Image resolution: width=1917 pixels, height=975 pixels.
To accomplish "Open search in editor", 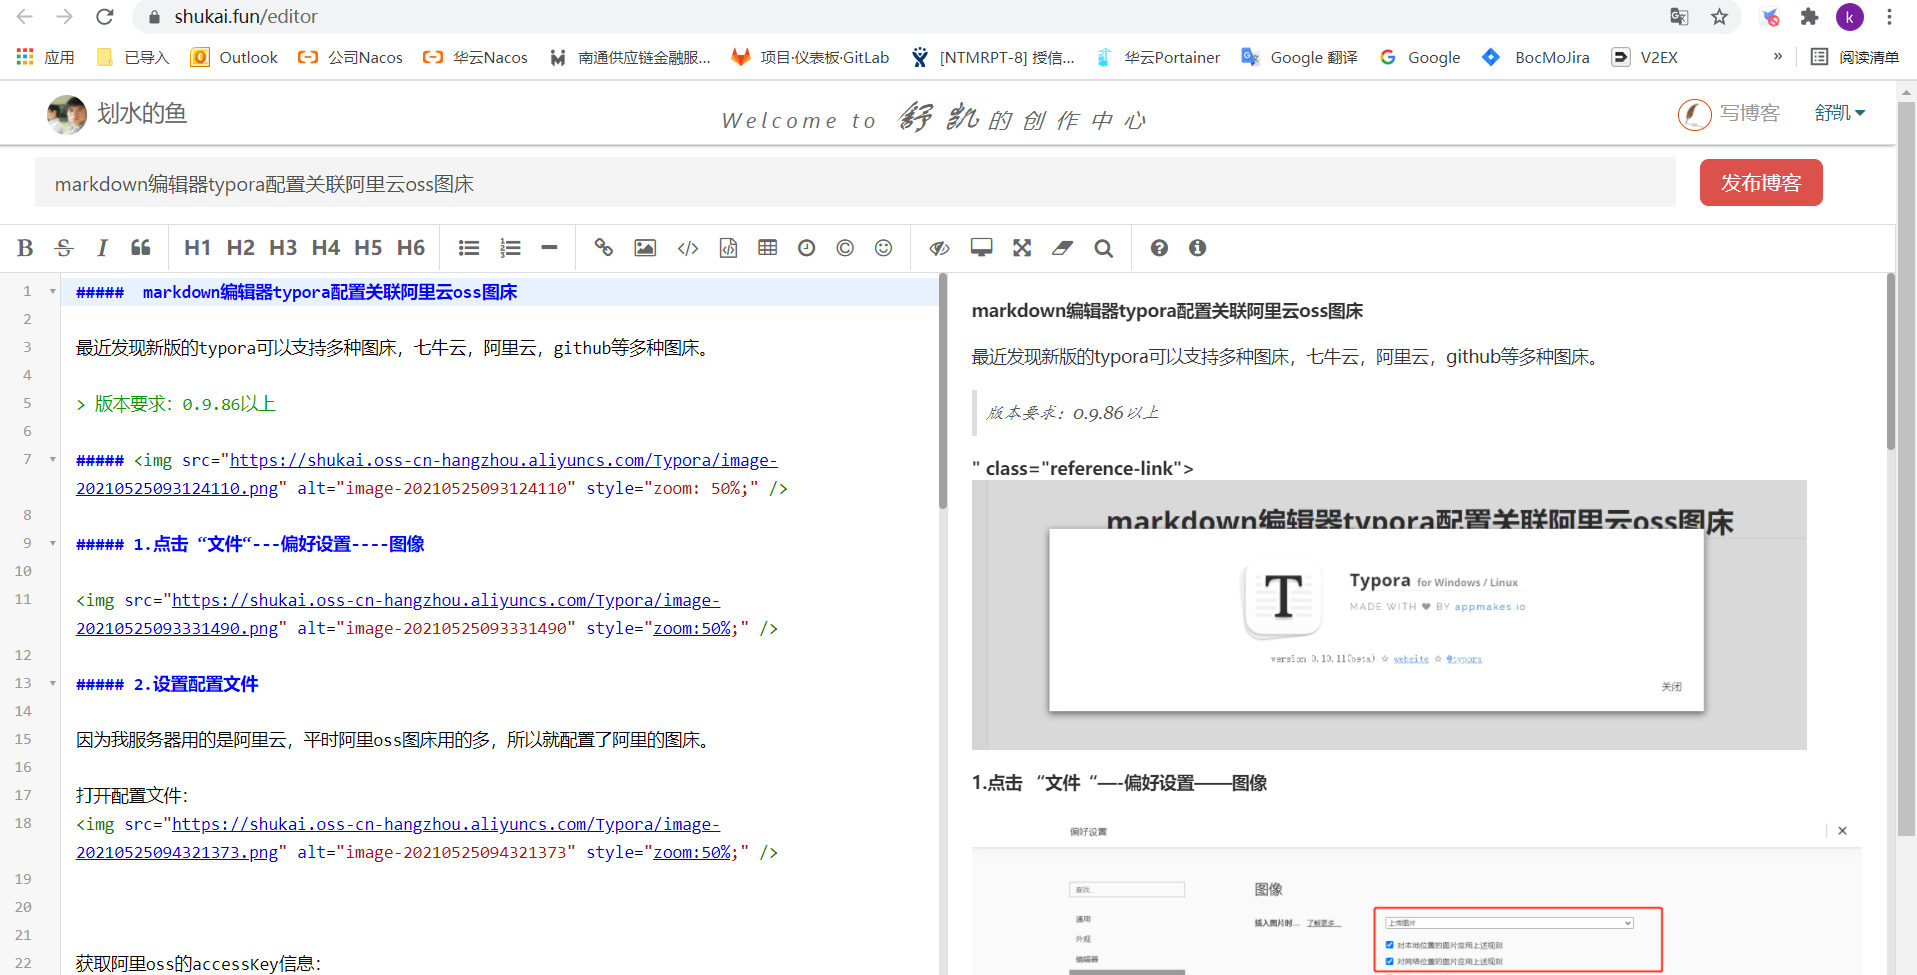I will (x=1103, y=248).
